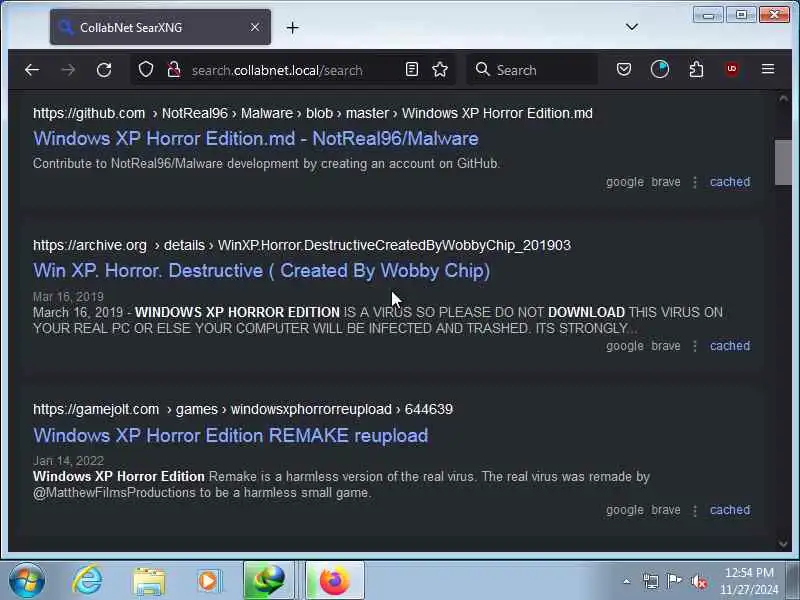This screenshot has height=600, width=800.
Task: Select the CollabNet SearXNG tab
Action: (160, 27)
